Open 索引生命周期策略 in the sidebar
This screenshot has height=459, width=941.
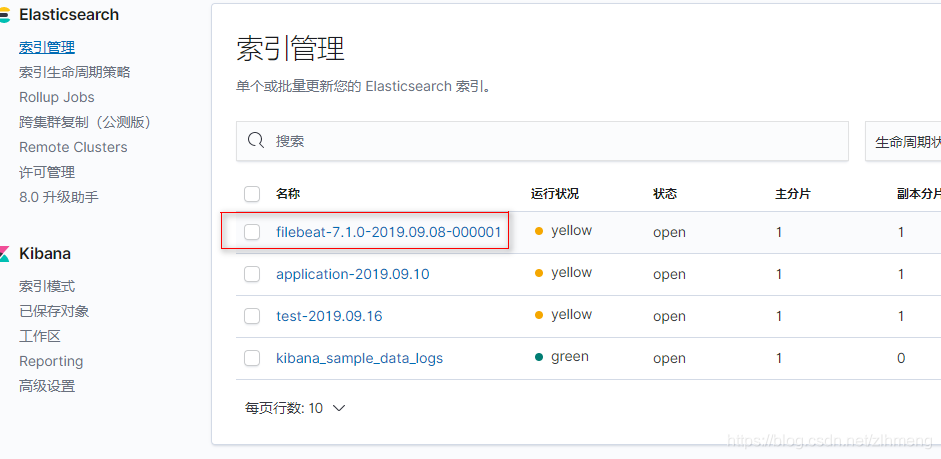(x=74, y=72)
